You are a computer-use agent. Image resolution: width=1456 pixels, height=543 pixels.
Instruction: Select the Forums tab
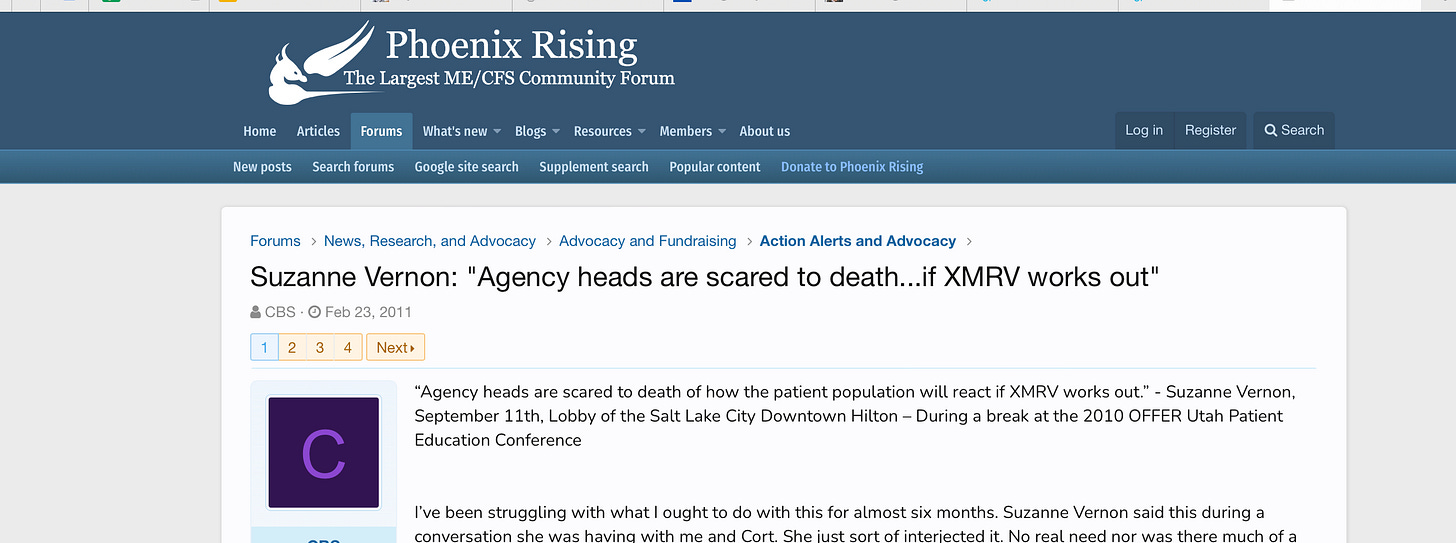(x=381, y=131)
